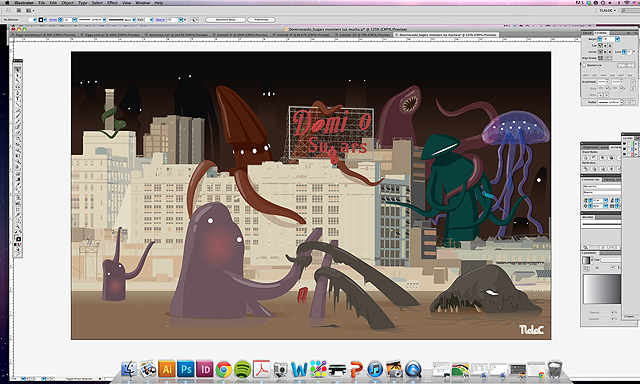640x384 pixels.
Task: Open the Window menu
Action: (x=142, y=2)
